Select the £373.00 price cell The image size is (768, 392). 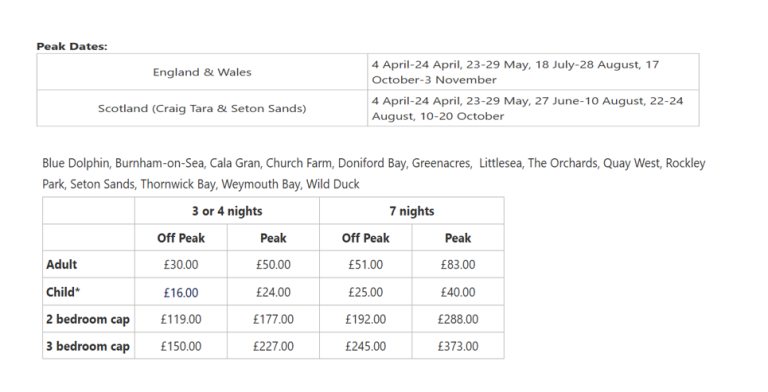(457, 346)
